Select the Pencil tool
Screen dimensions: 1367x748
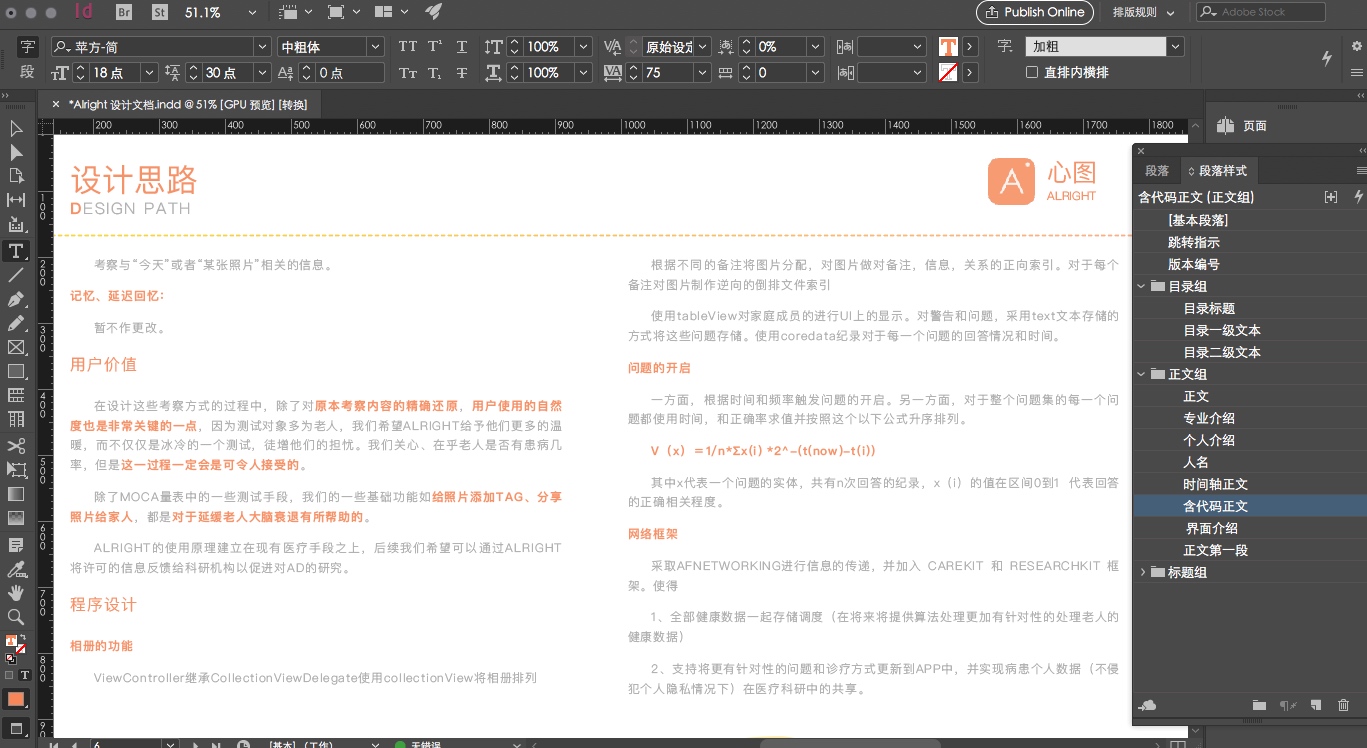click(x=16, y=323)
